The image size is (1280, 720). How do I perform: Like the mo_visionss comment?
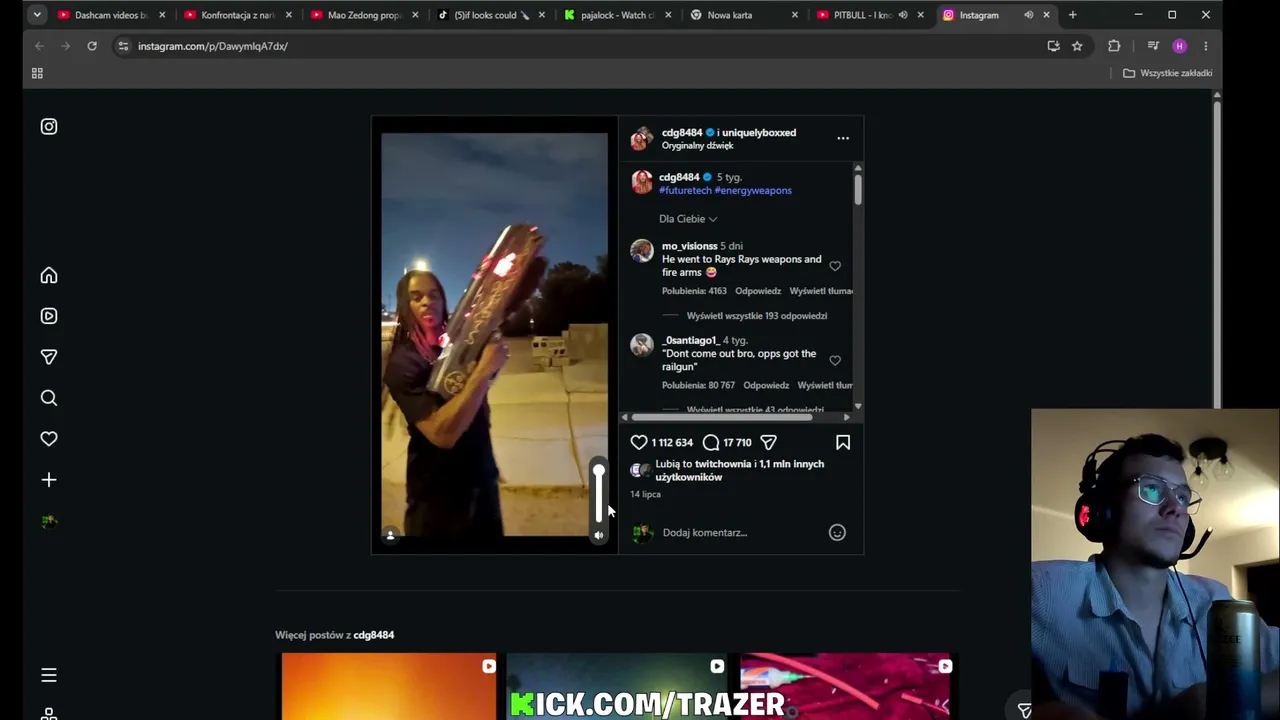(x=835, y=266)
